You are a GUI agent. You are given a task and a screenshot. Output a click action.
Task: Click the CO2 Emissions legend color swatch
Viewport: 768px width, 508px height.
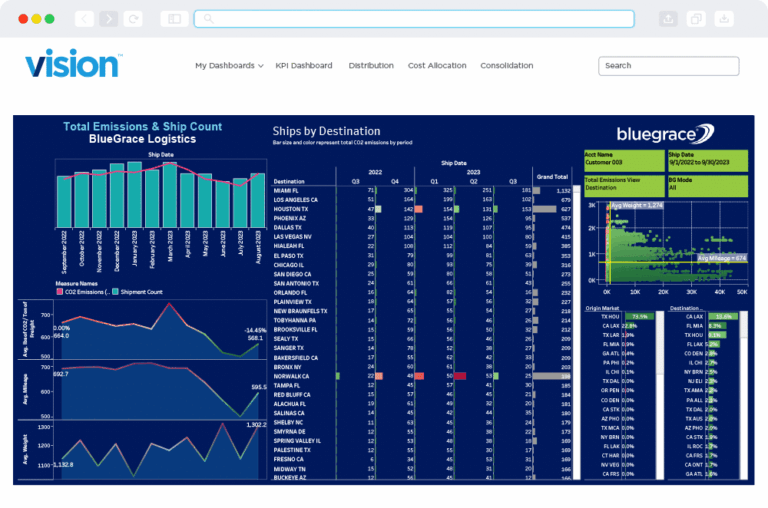tap(60, 292)
